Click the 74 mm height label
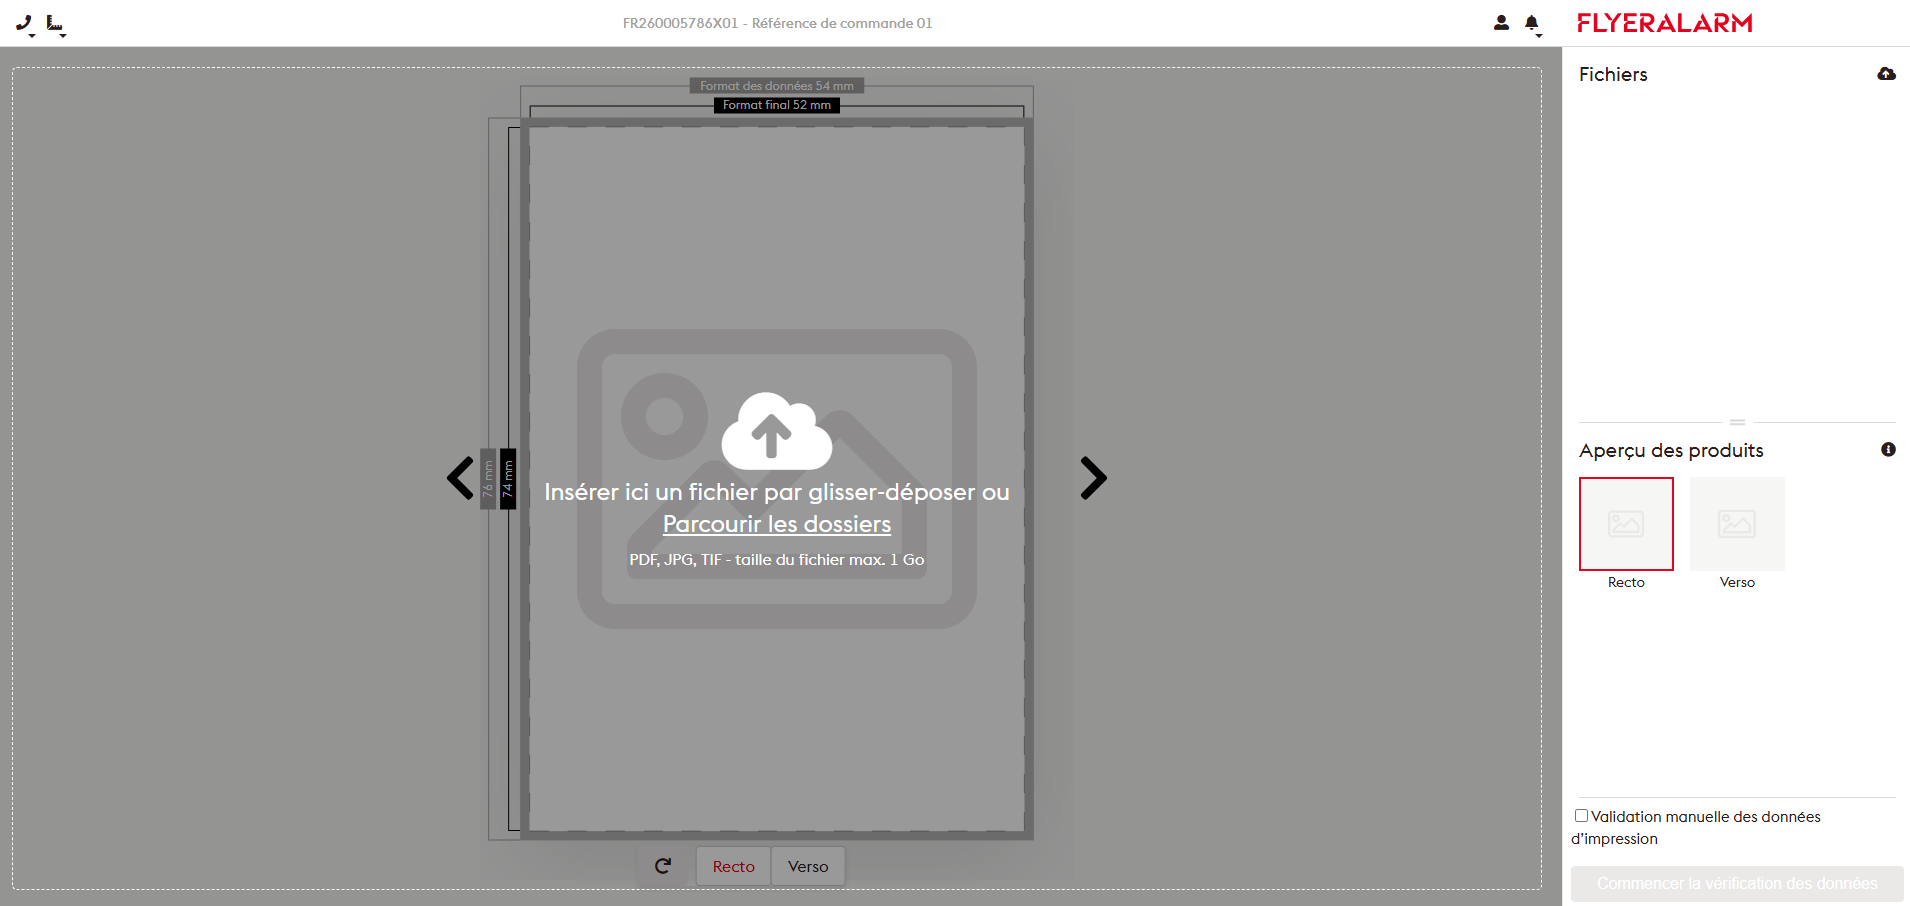Screen dimensions: 1910x906 tap(508, 479)
